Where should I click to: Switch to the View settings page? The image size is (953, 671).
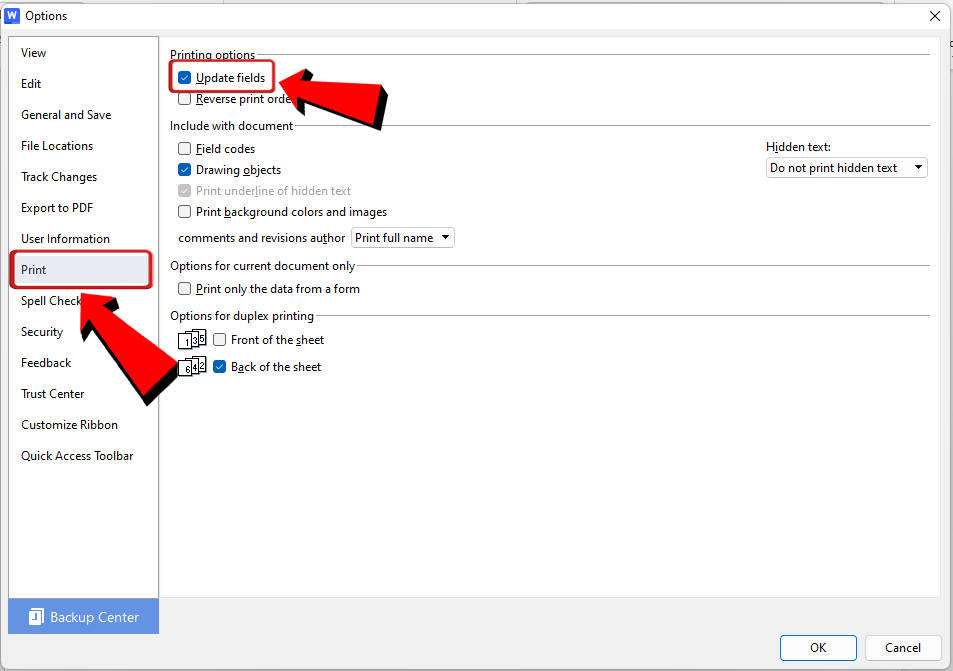pos(33,52)
